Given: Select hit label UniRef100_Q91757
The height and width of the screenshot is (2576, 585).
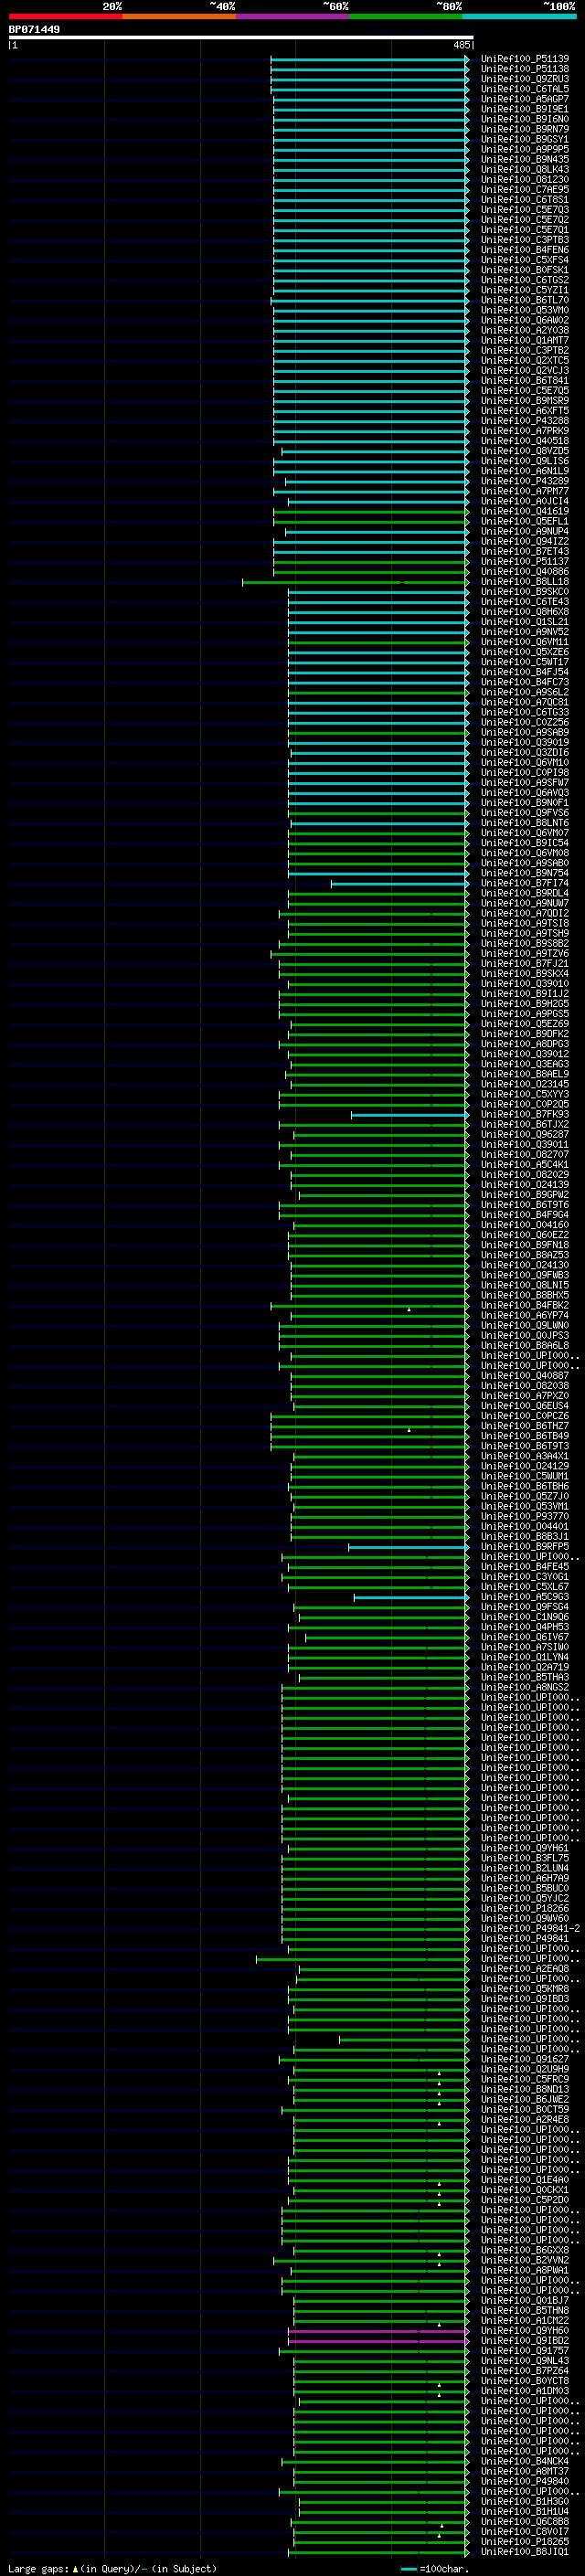Looking at the screenshot, I should 525,2351.
